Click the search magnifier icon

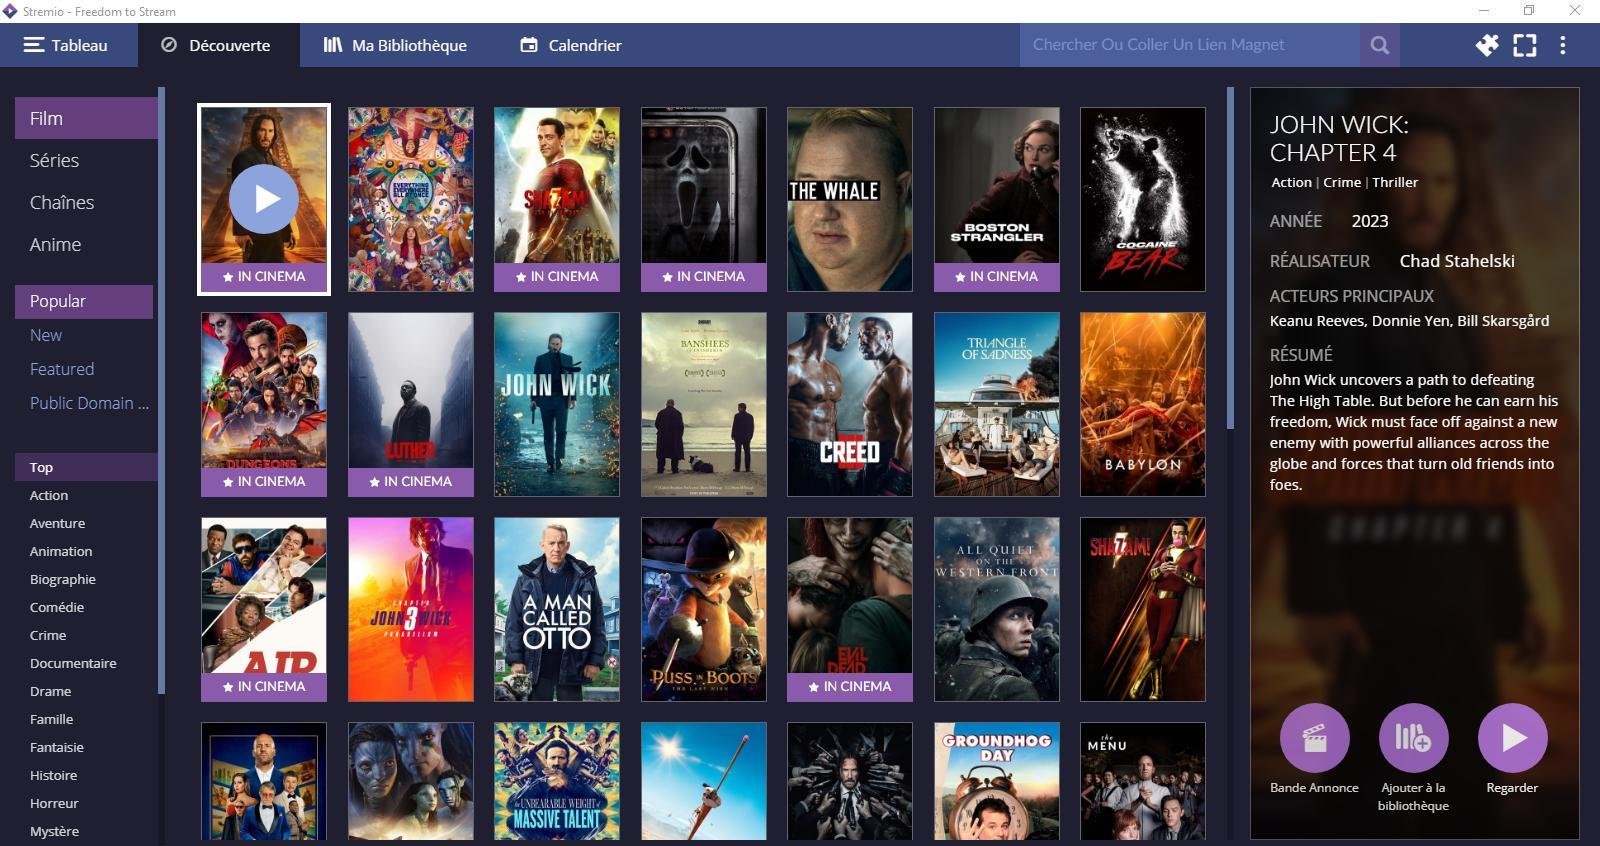coord(1379,45)
